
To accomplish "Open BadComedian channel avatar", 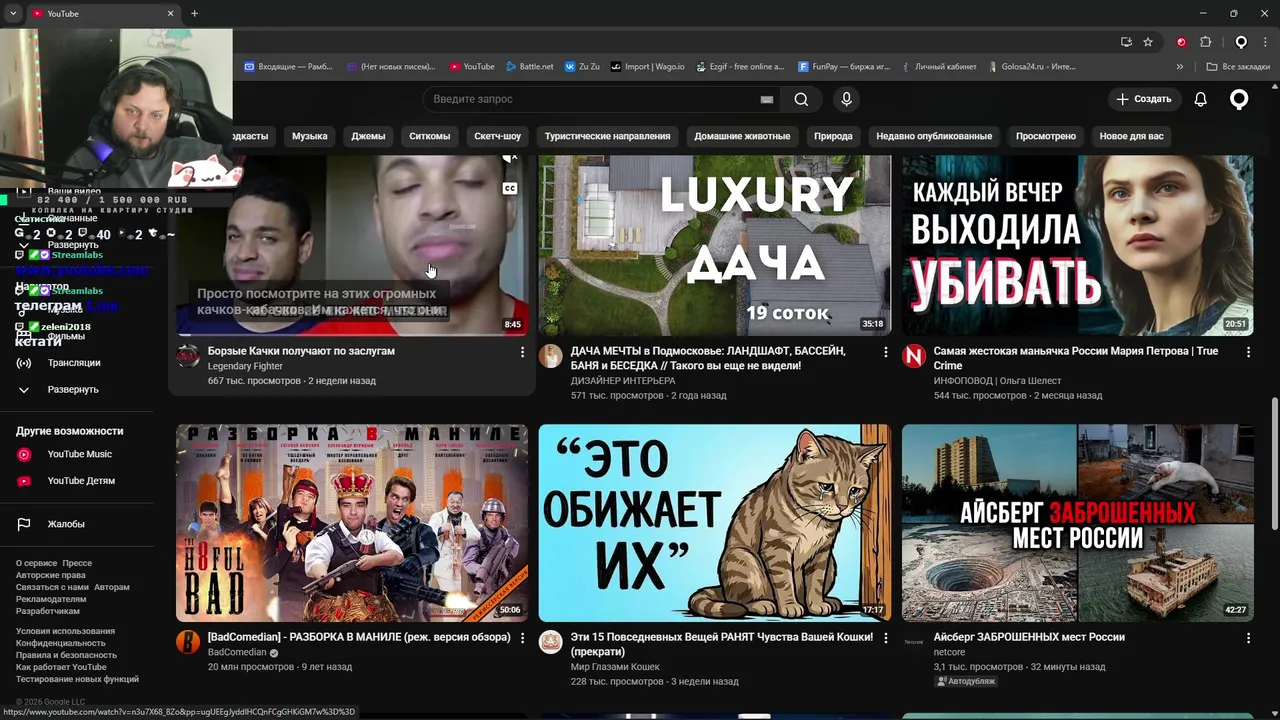I will pos(188,642).
